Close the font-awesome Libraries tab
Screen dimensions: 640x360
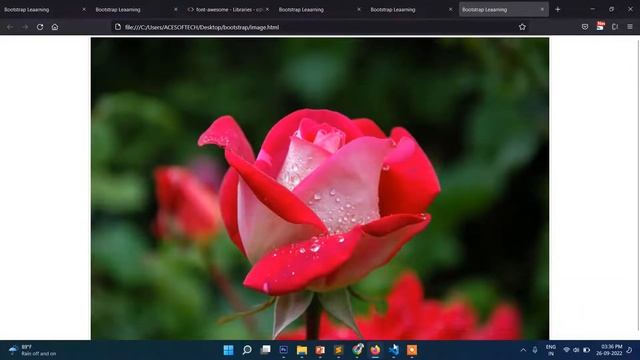pyautogui.click(x=267, y=9)
